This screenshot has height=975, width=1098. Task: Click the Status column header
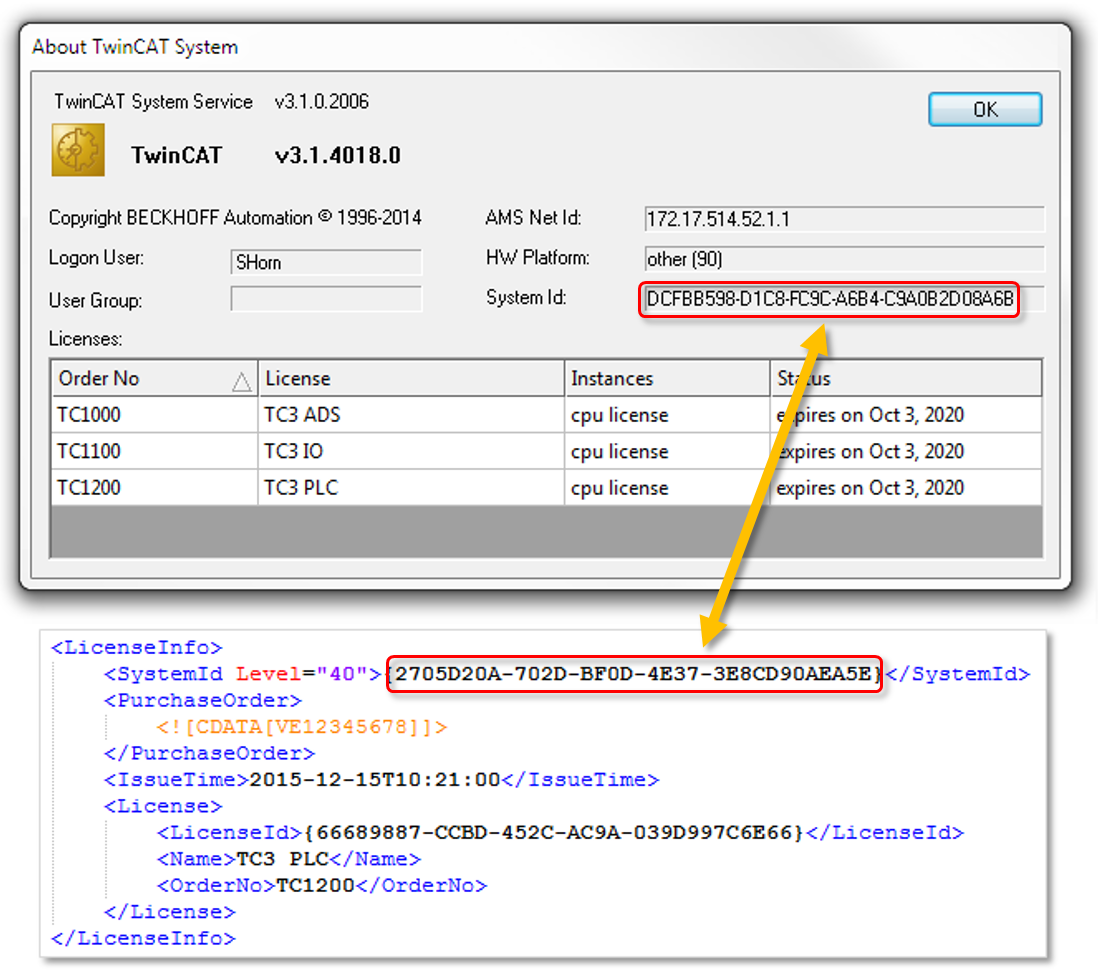[905, 378]
